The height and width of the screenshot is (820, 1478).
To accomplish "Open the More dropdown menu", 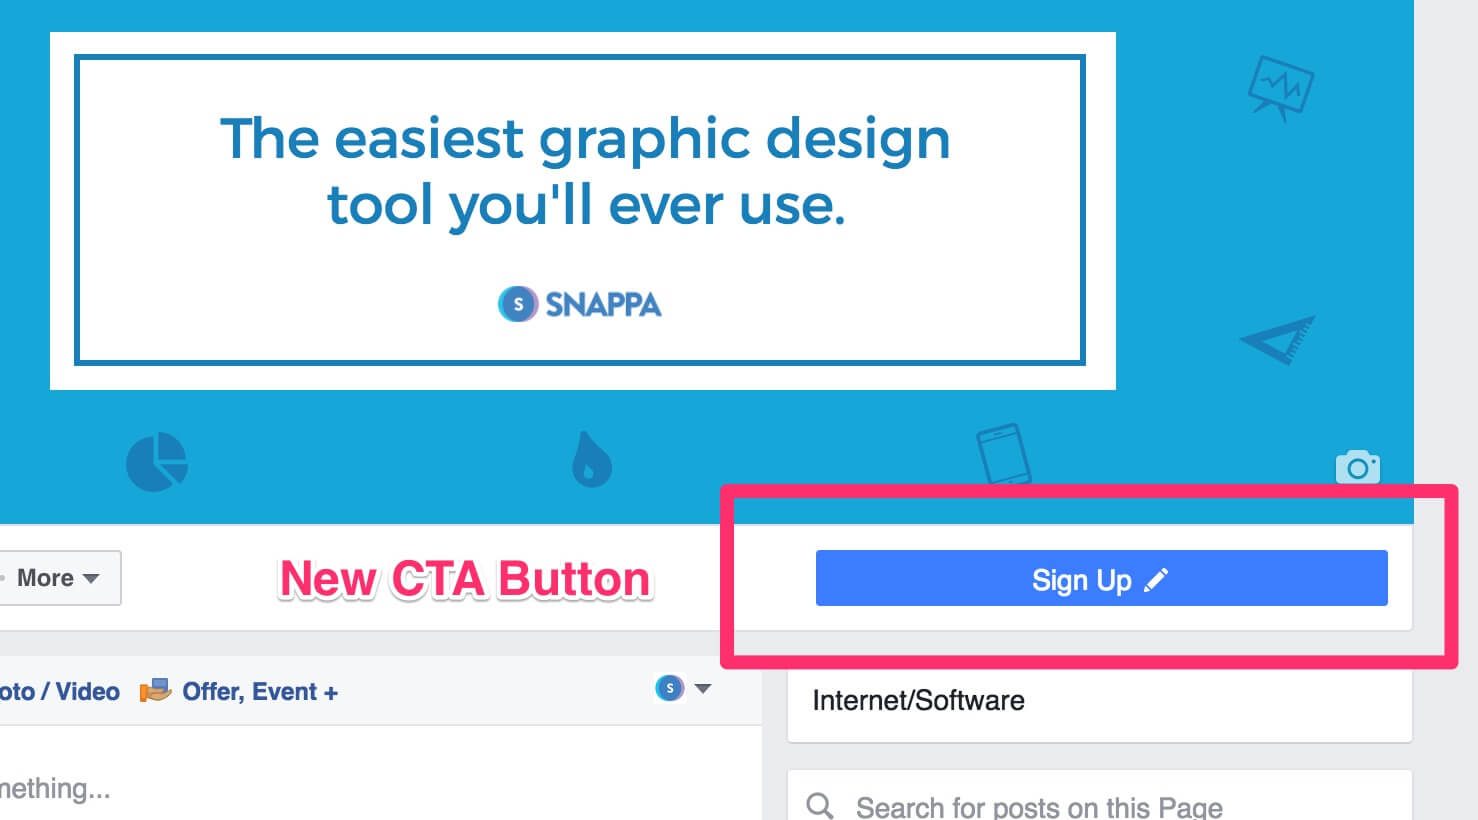I will [58, 578].
